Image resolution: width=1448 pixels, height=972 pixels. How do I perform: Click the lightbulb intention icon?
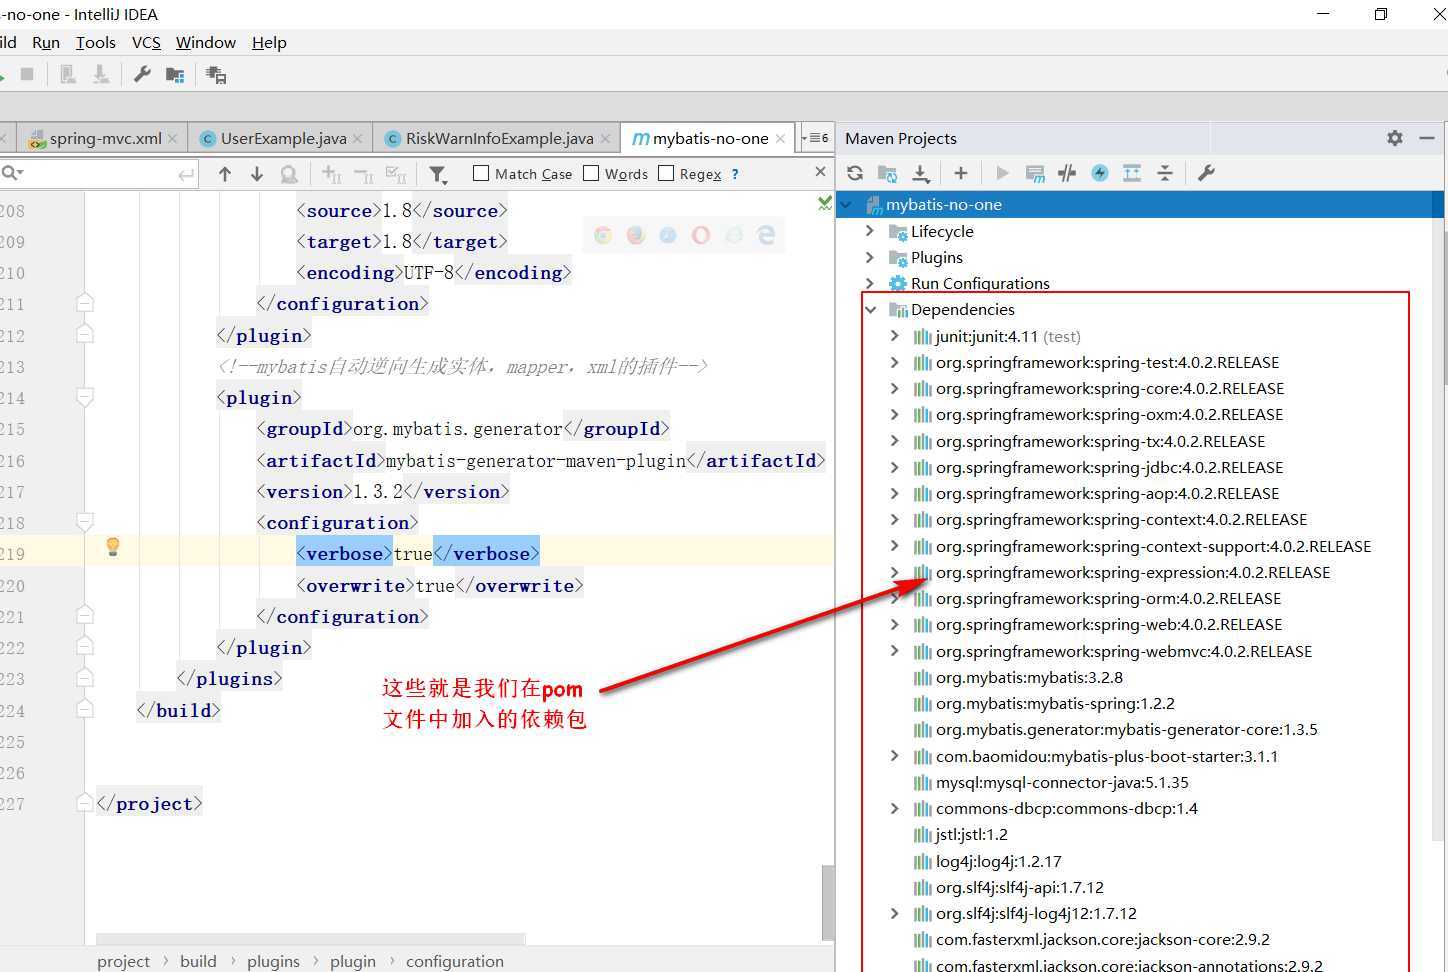[x=113, y=546]
